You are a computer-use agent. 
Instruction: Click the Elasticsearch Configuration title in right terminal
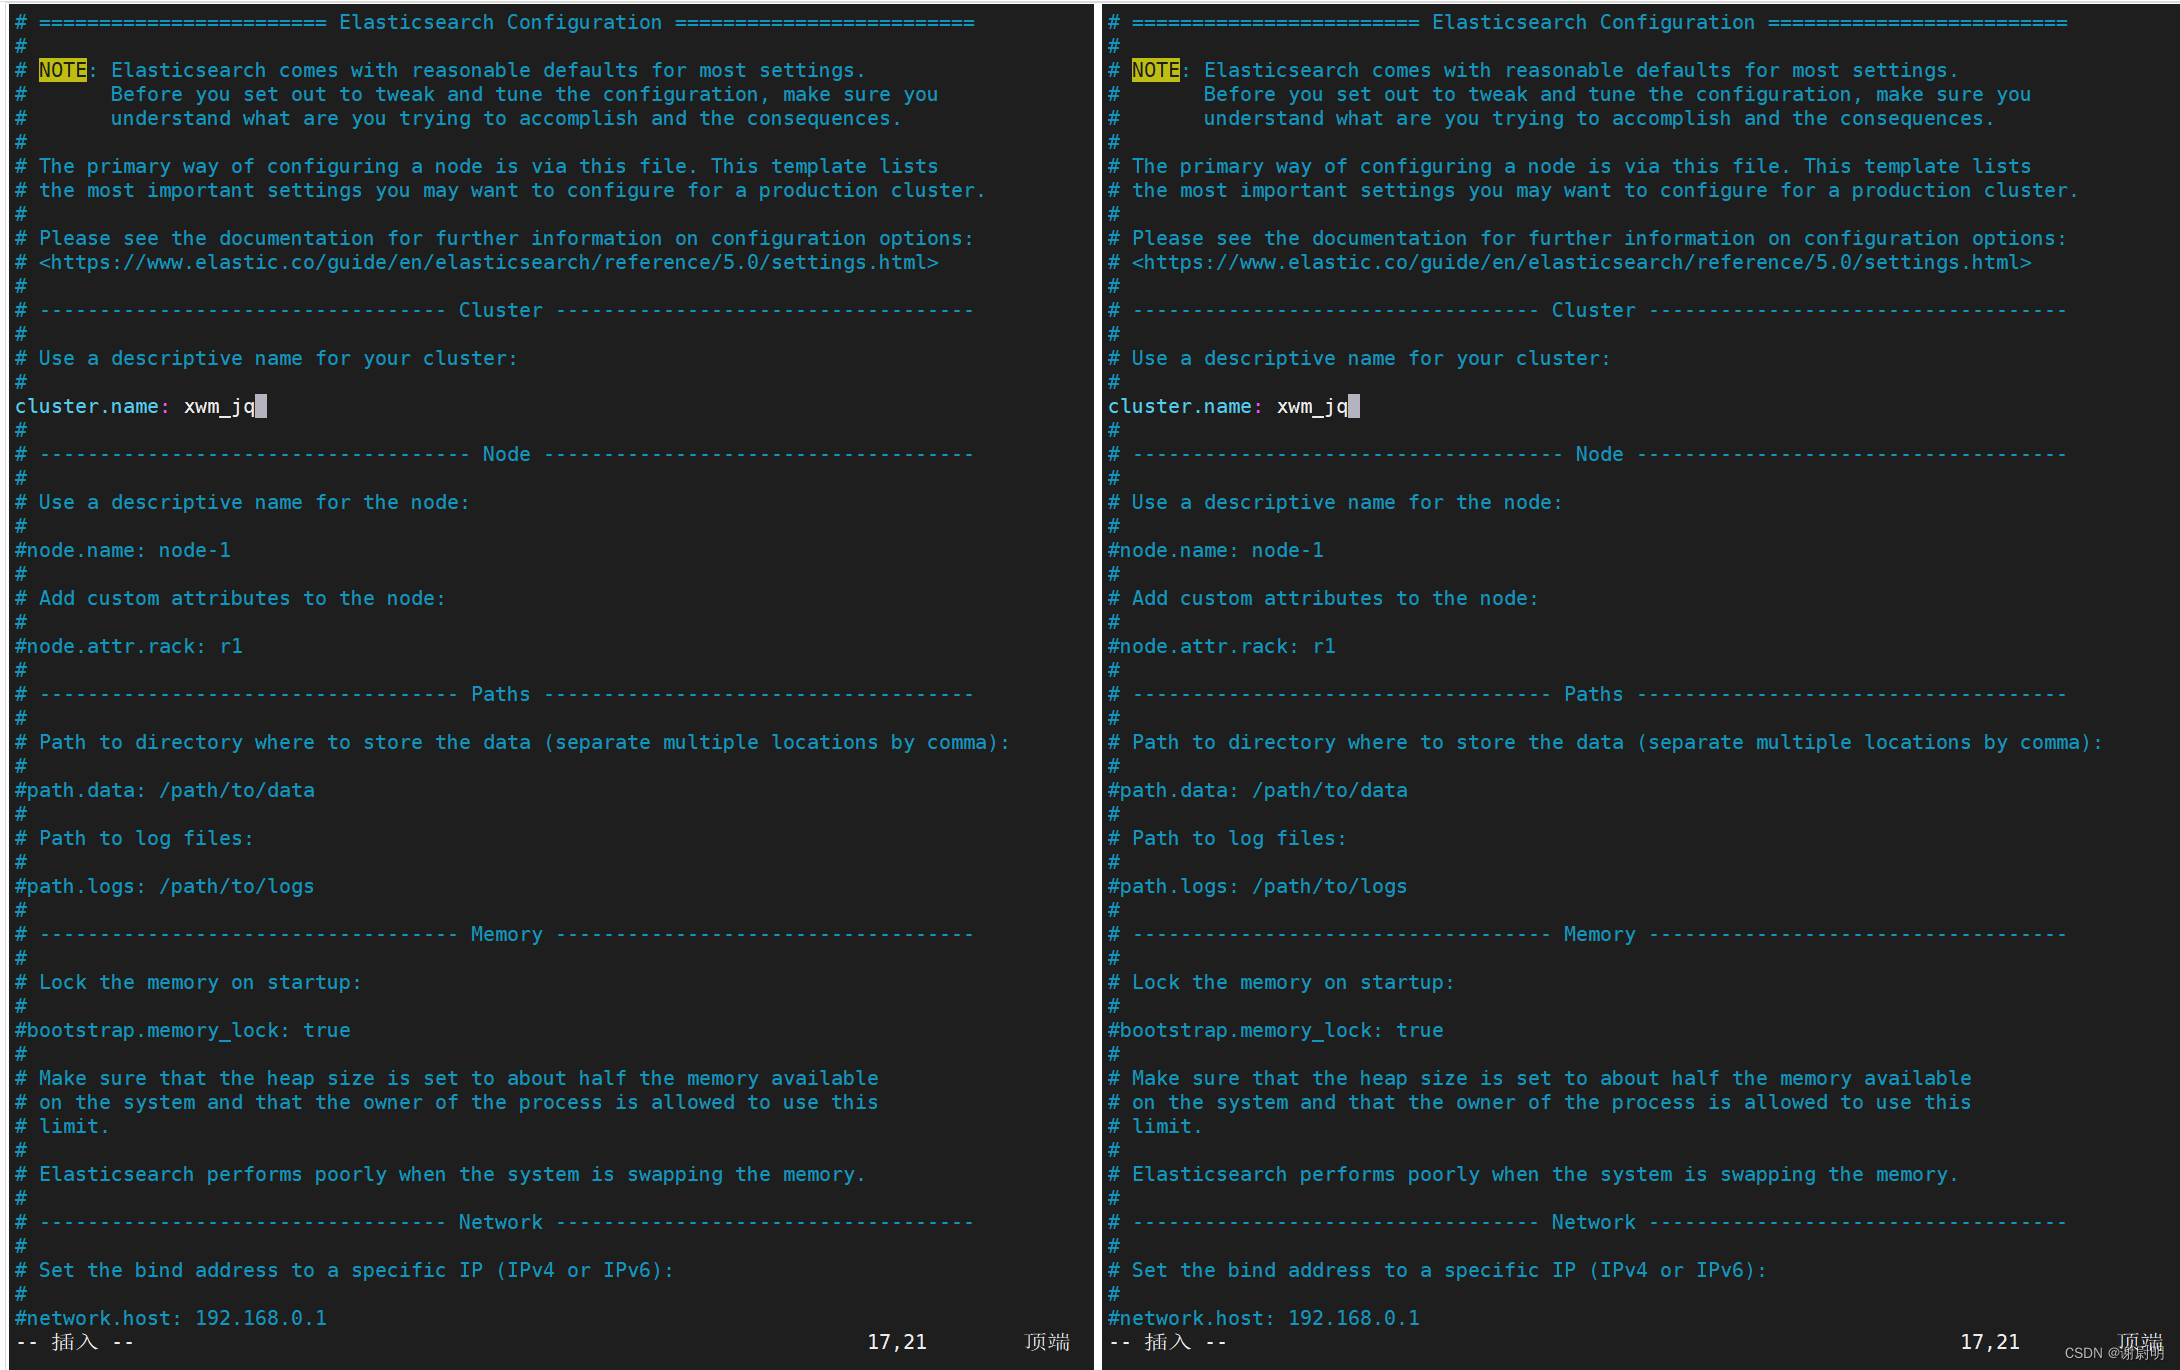(1594, 22)
